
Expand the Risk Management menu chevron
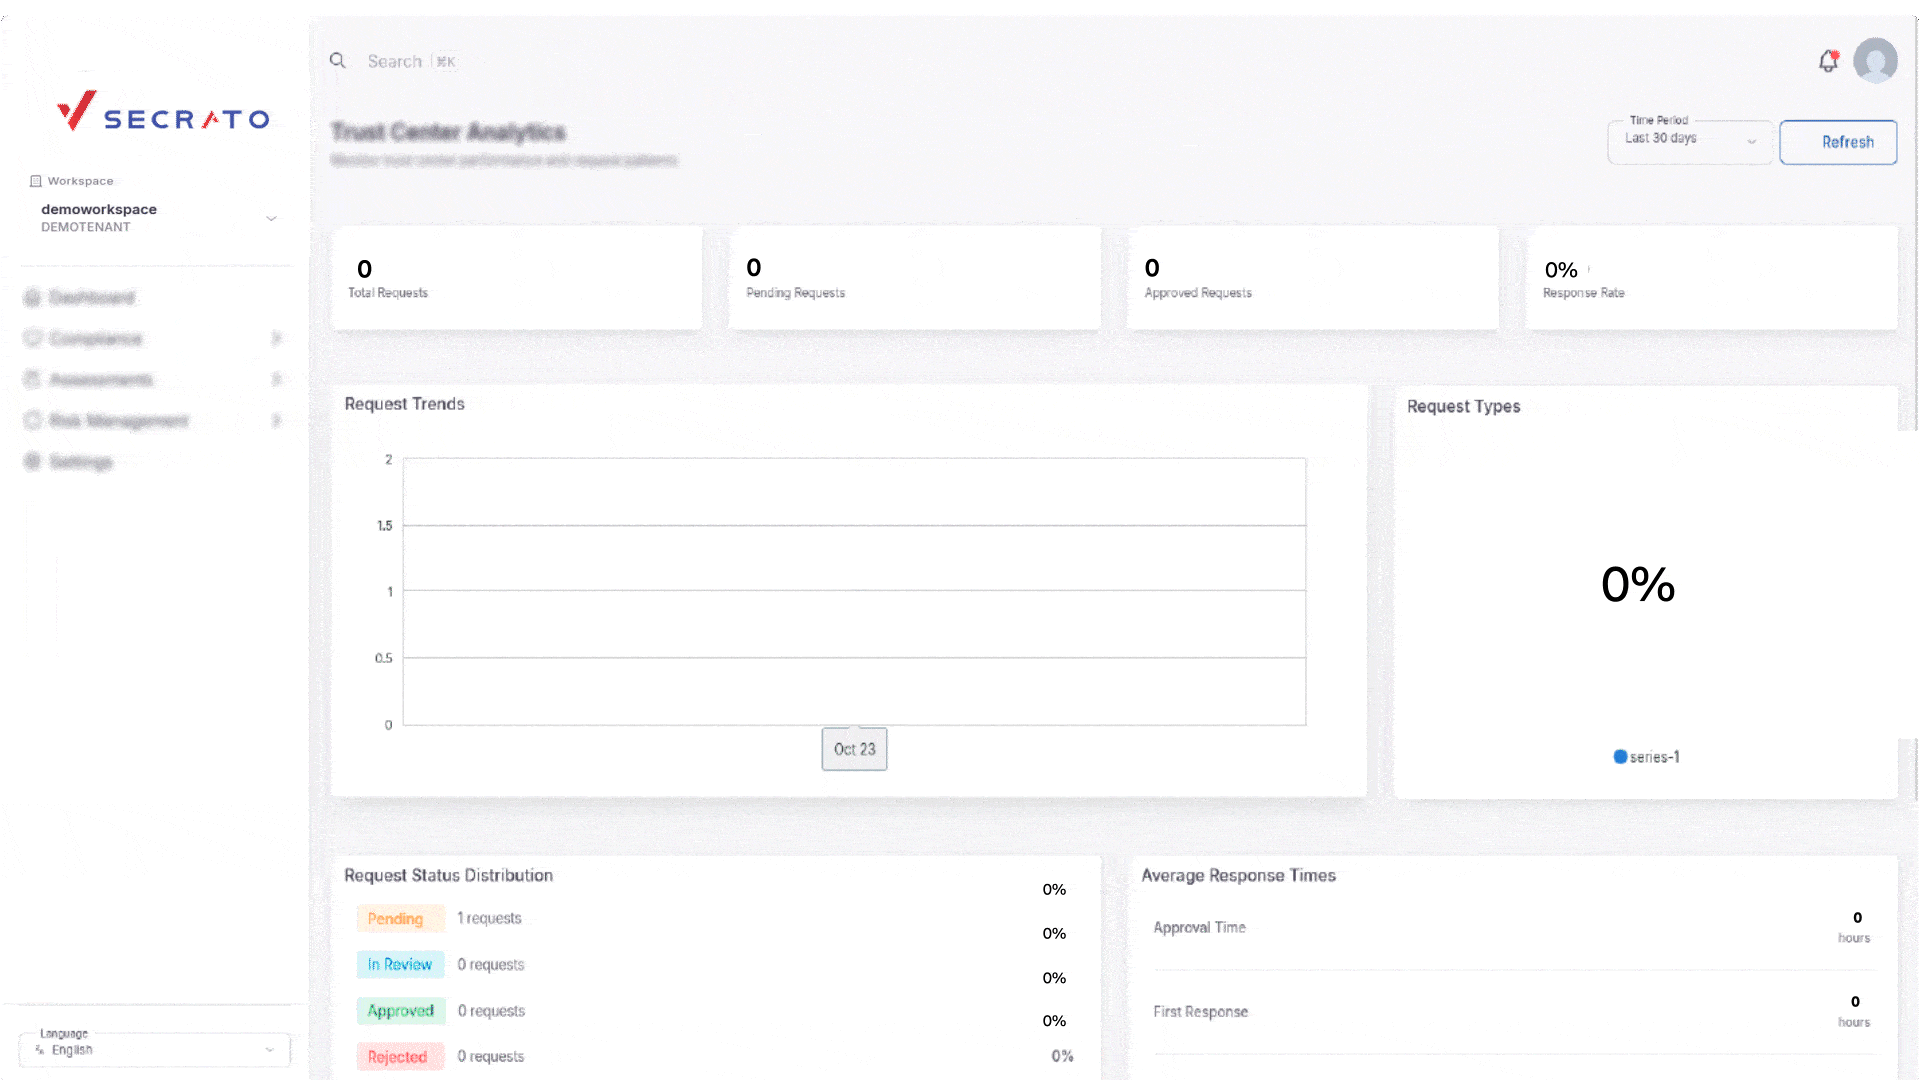[x=276, y=421]
